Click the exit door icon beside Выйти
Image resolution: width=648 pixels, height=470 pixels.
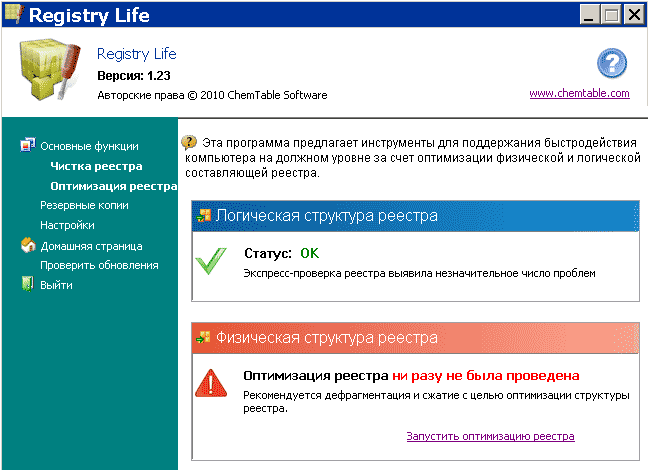click(x=27, y=284)
